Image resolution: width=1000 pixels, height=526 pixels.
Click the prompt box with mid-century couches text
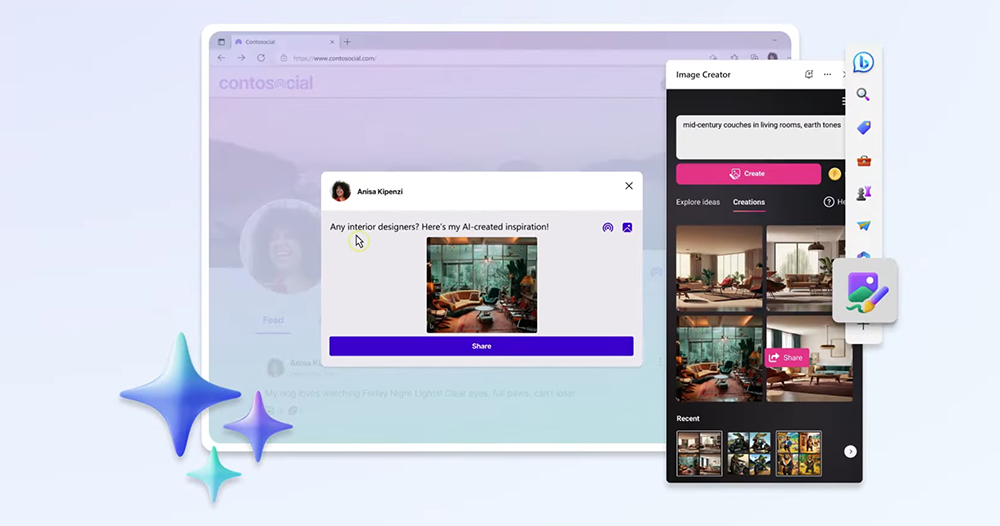tap(761, 137)
